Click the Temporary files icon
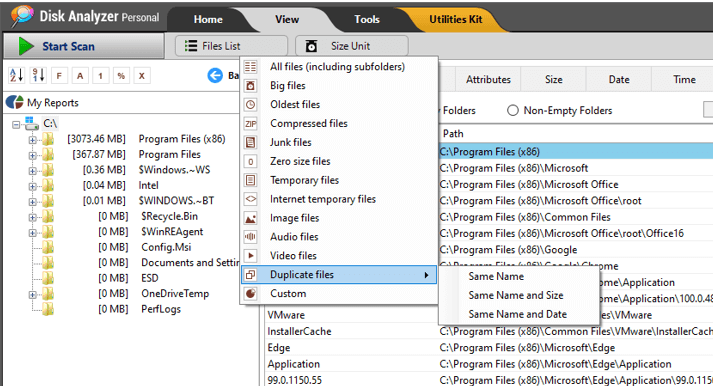This screenshot has width=713, height=386. (x=251, y=180)
